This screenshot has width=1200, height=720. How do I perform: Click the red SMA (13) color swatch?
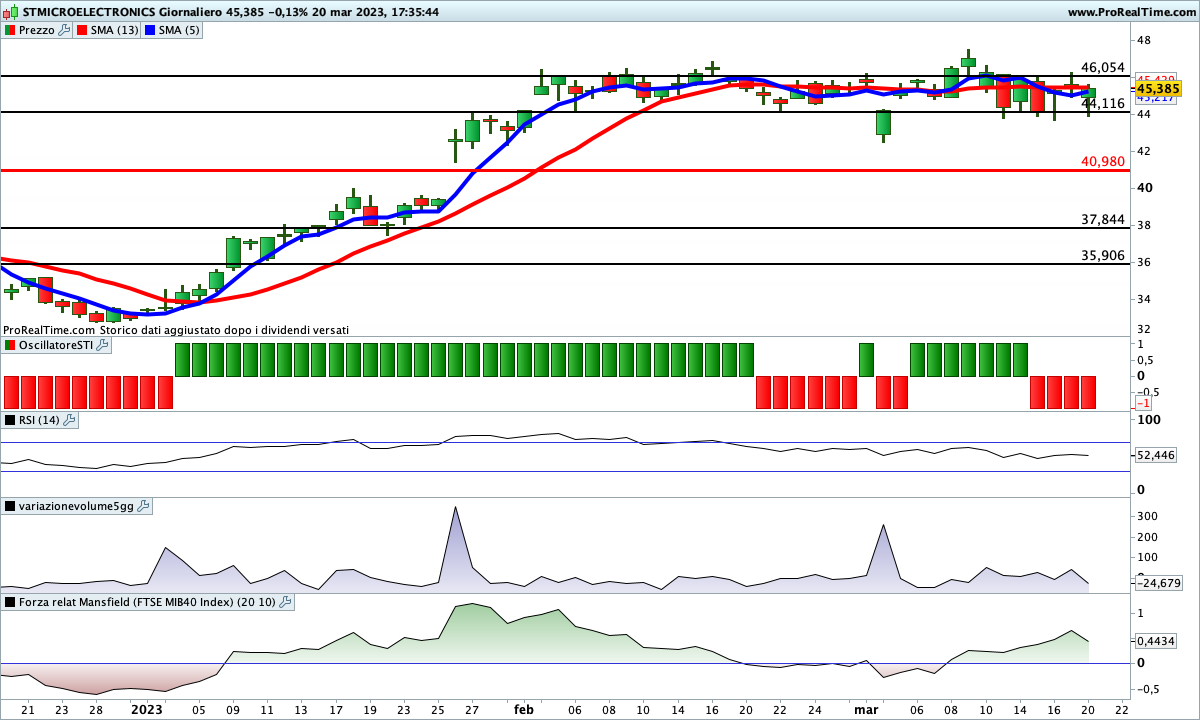click(83, 30)
